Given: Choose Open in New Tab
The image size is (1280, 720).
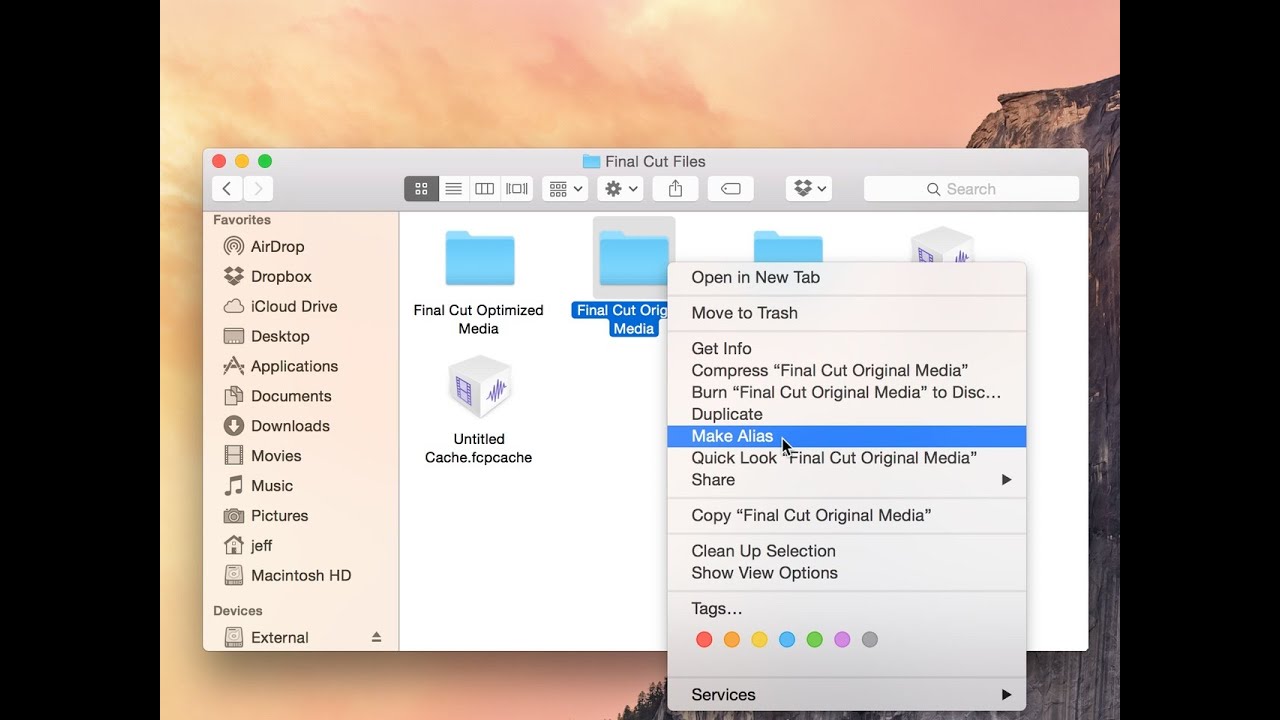Looking at the screenshot, I should click(x=846, y=277).
